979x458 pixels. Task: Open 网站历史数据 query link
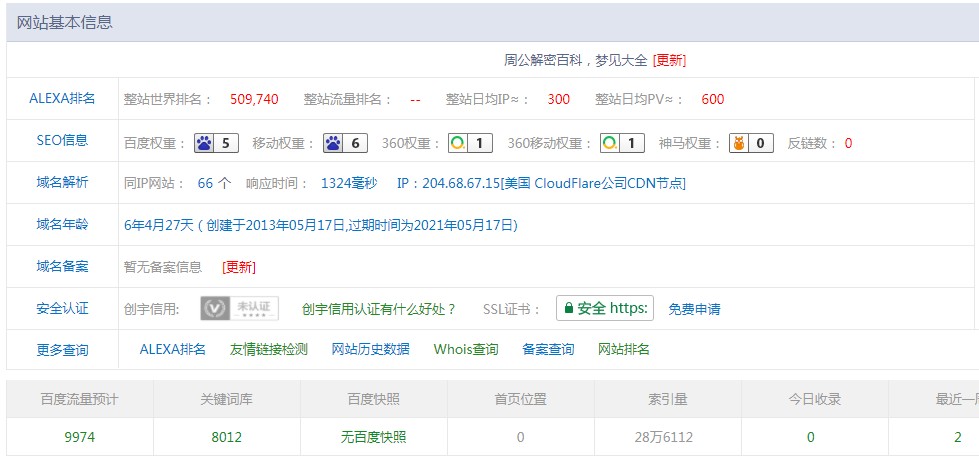(x=370, y=349)
